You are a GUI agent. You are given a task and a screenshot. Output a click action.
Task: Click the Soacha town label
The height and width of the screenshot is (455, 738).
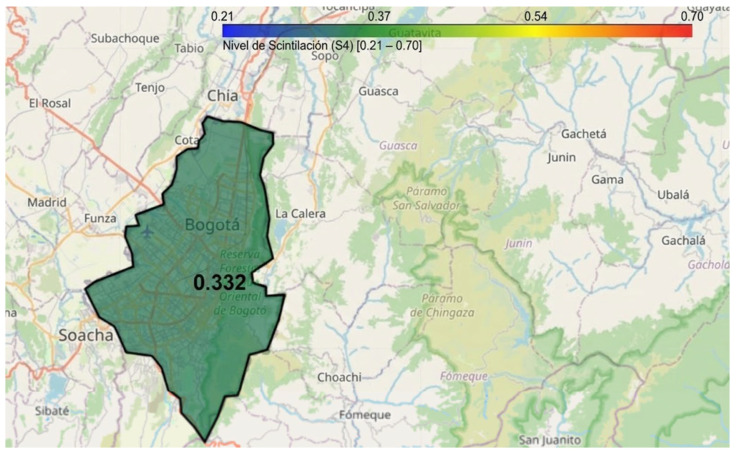click(x=86, y=335)
